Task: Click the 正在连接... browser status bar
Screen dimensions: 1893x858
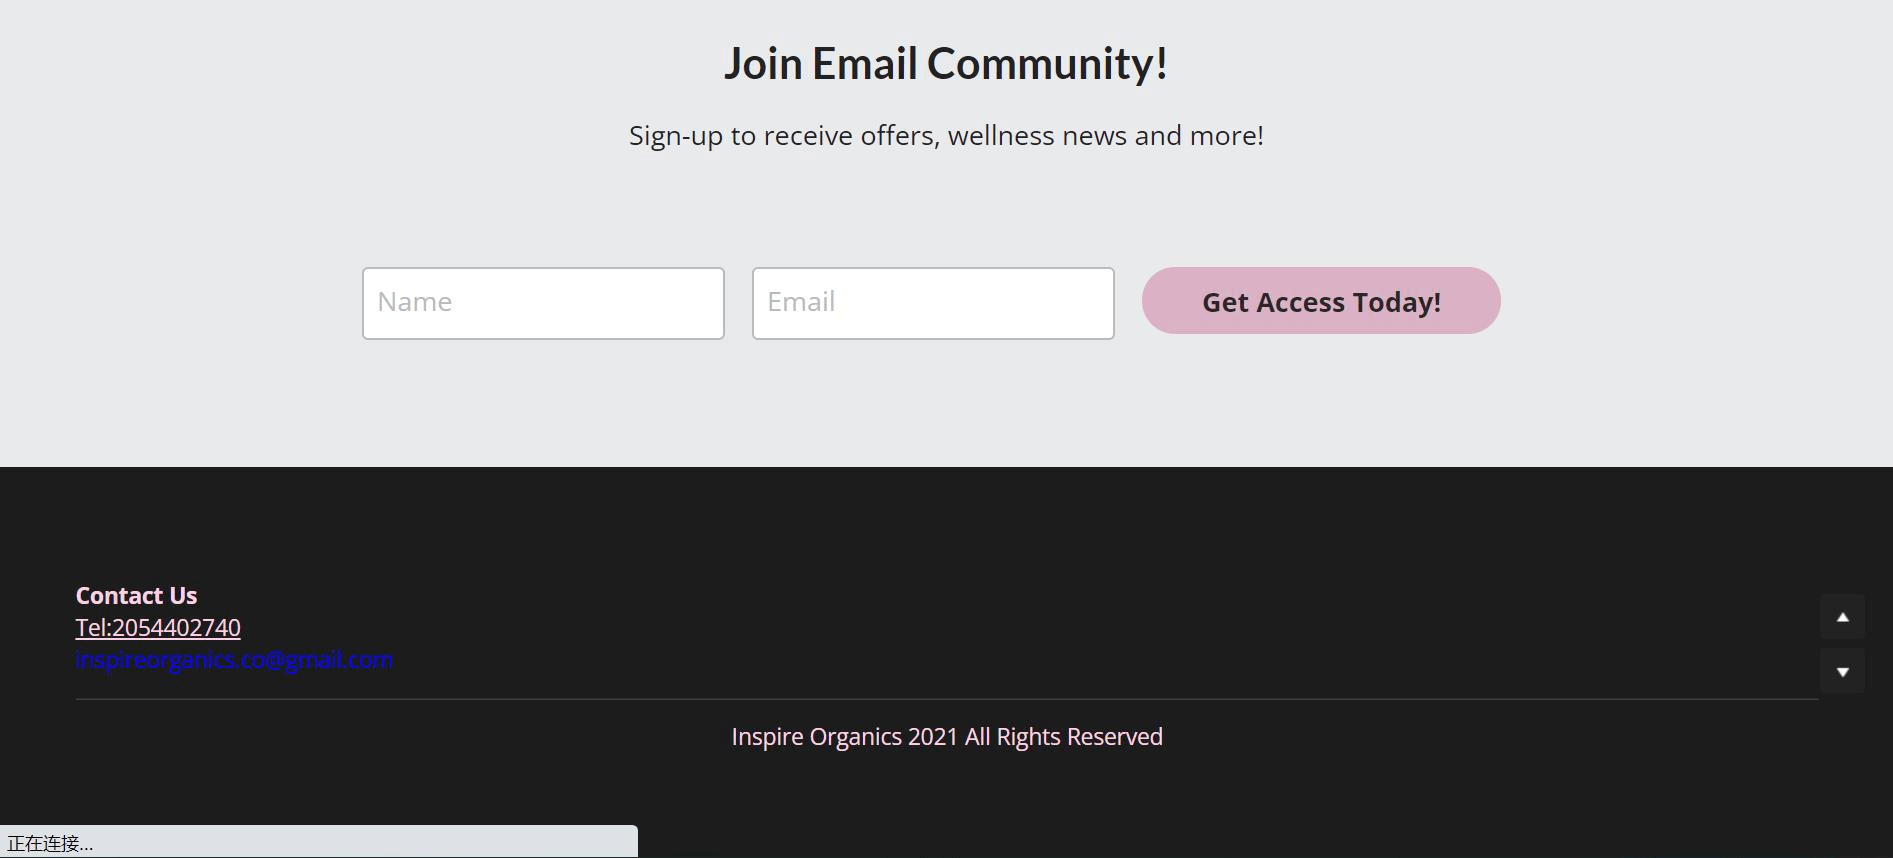Action: (x=318, y=842)
